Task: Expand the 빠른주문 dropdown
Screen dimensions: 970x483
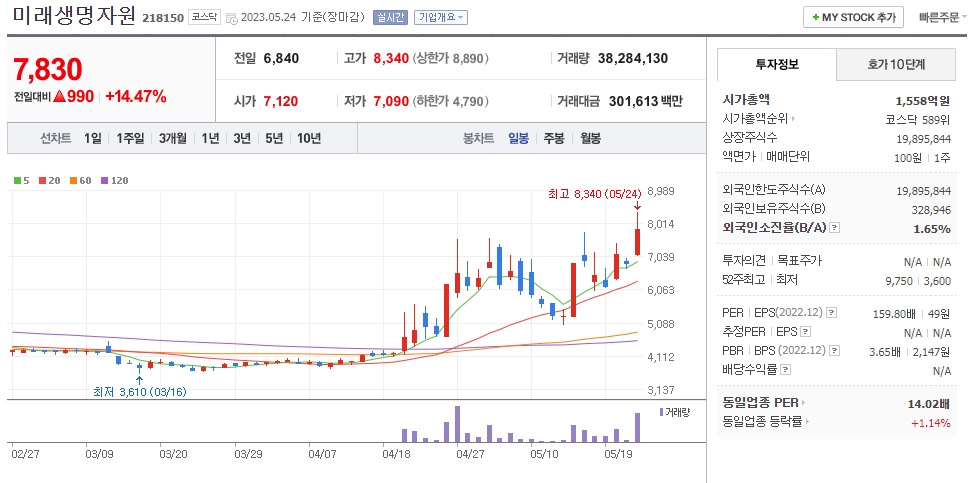Action: pyautogui.click(x=943, y=17)
